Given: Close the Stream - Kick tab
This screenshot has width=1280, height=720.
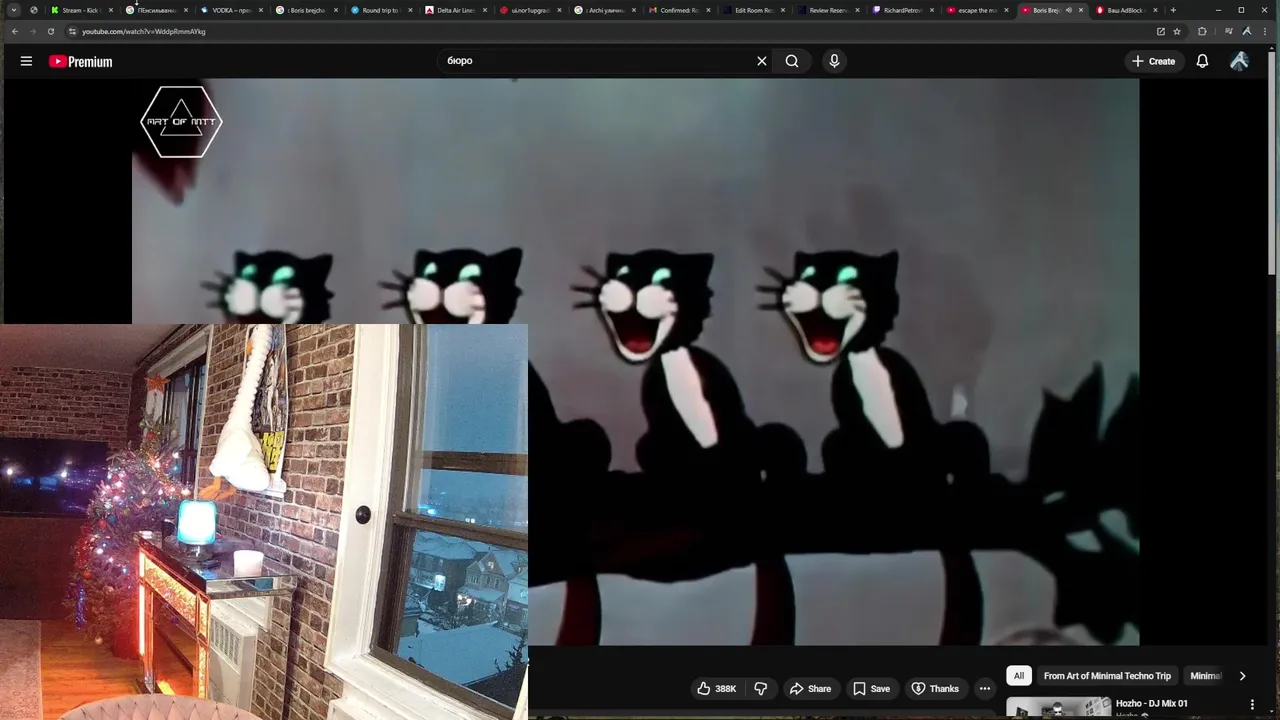Looking at the screenshot, I should point(111,10).
